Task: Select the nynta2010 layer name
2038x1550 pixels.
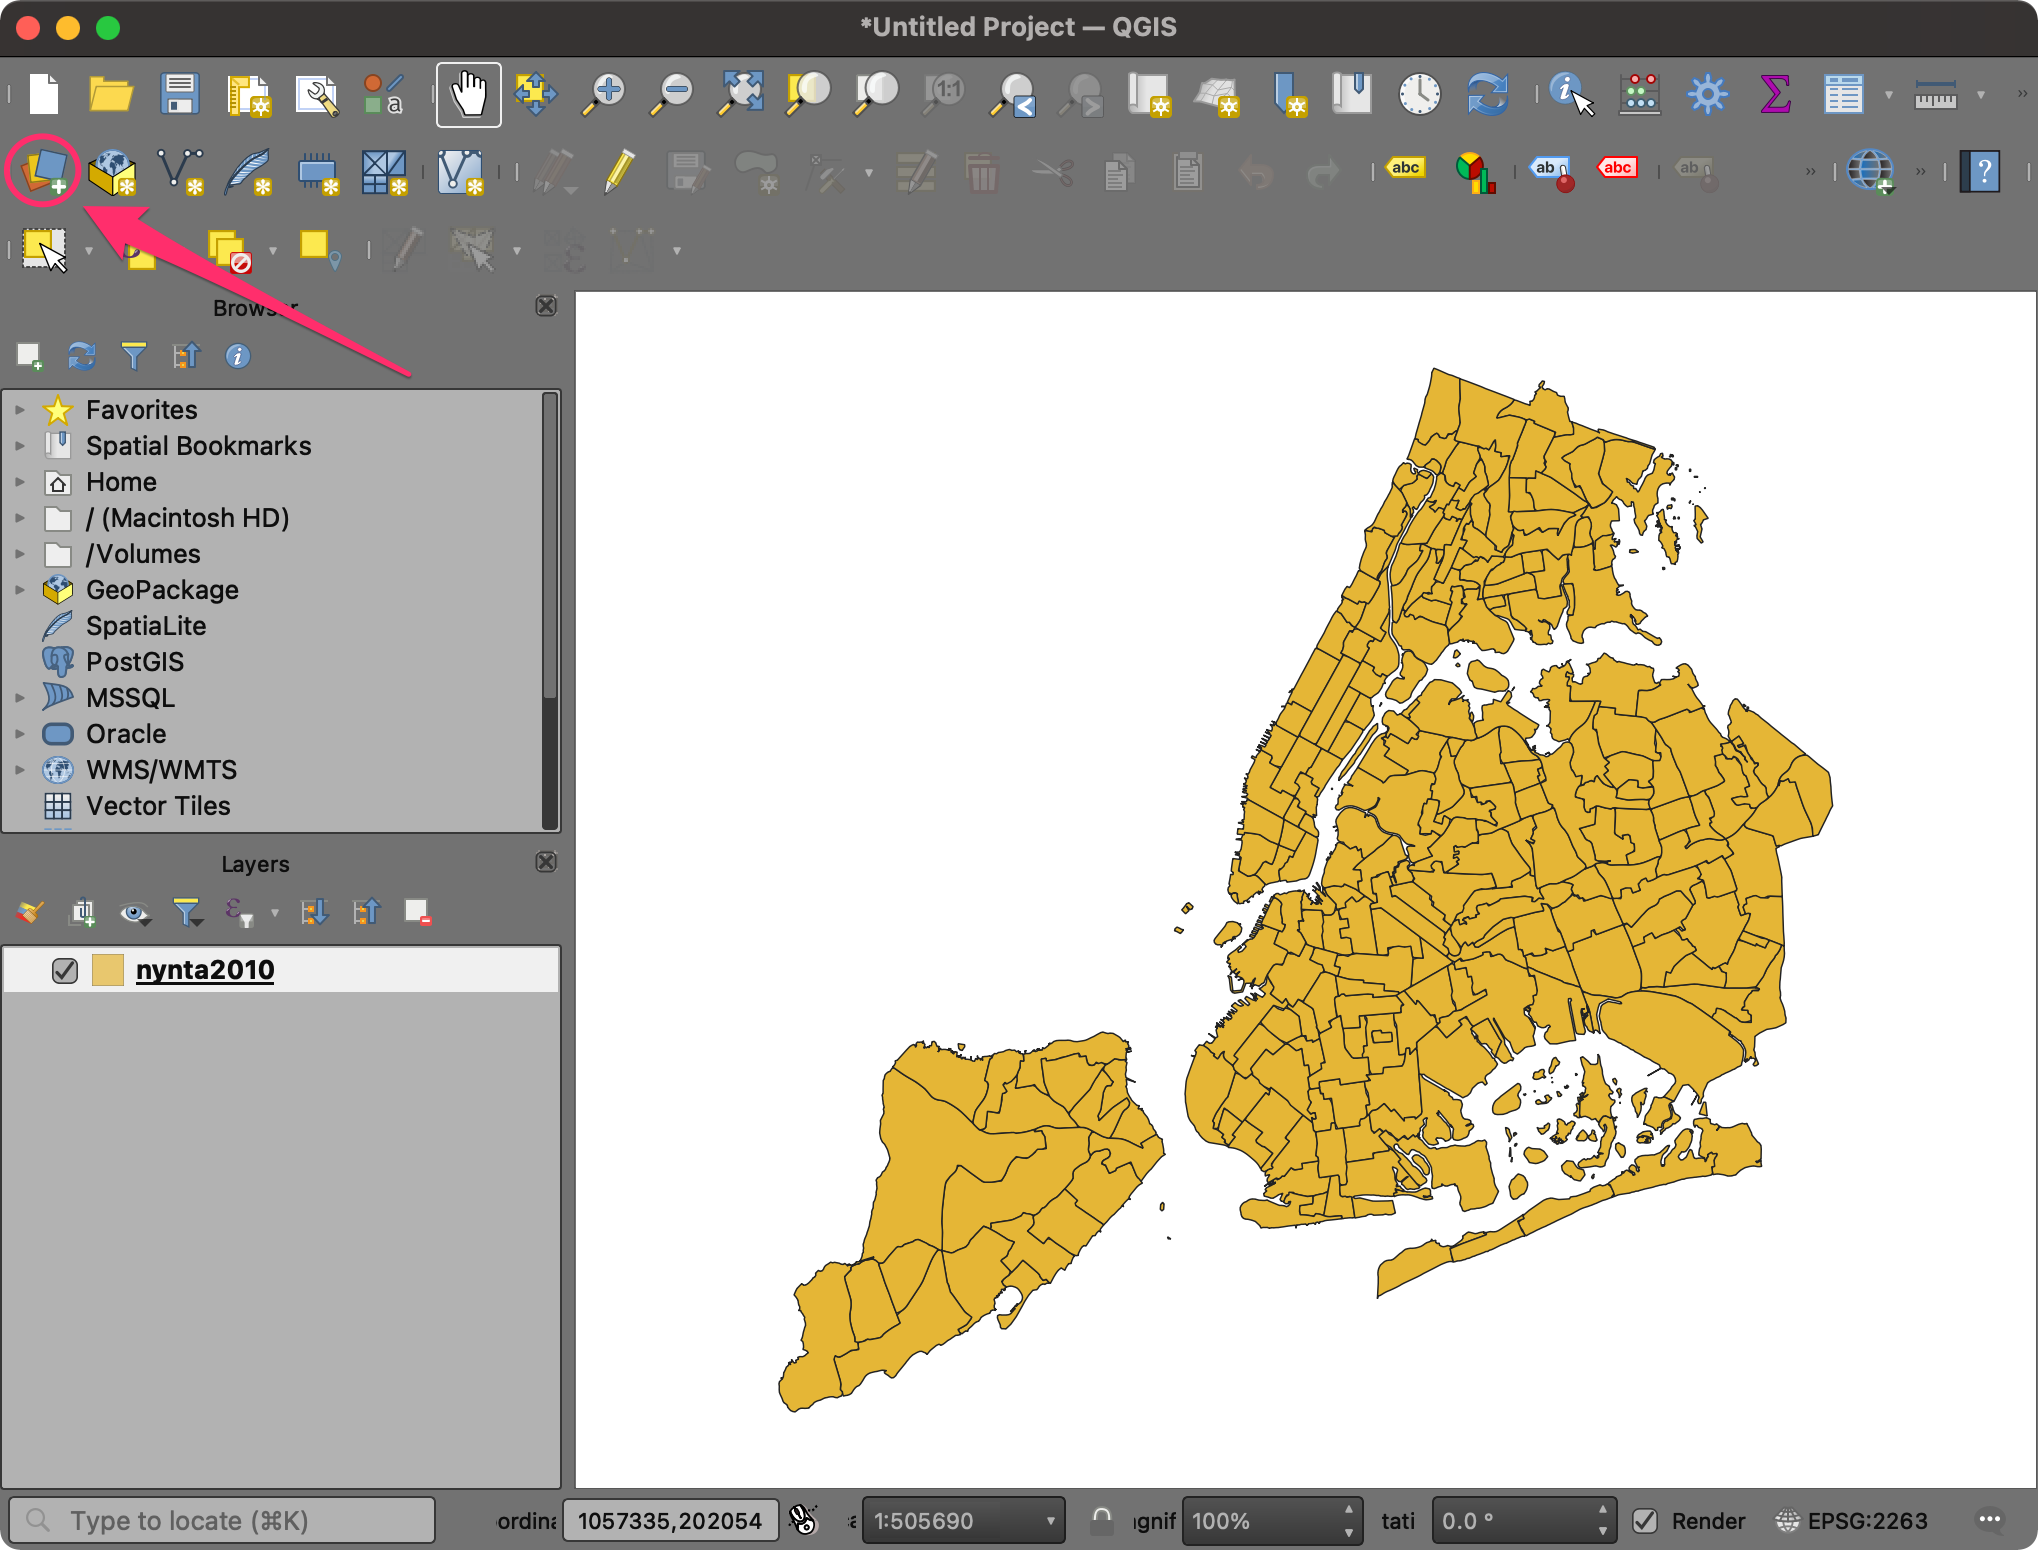Action: 205,970
